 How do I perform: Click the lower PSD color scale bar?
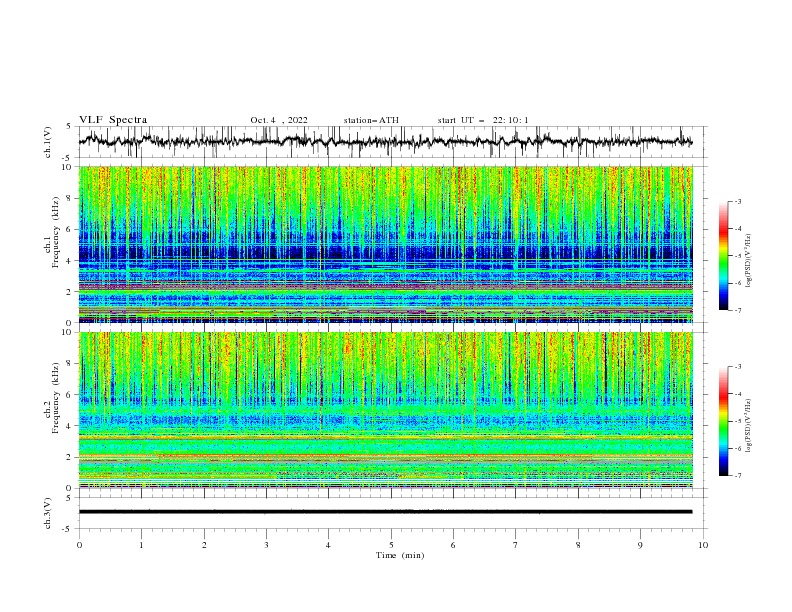(x=723, y=421)
